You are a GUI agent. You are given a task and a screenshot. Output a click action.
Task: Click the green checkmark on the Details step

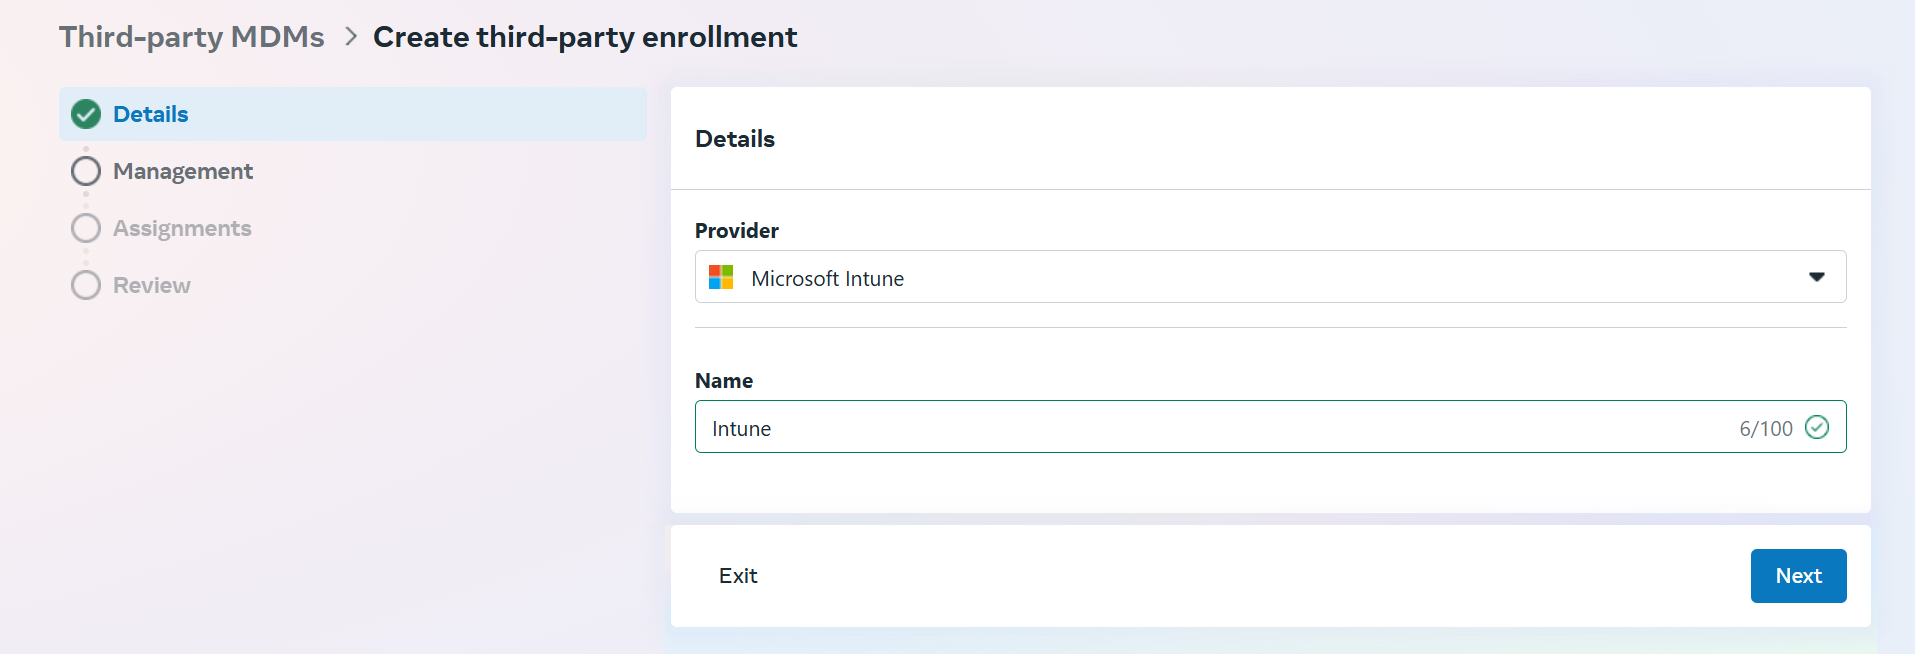(85, 114)
